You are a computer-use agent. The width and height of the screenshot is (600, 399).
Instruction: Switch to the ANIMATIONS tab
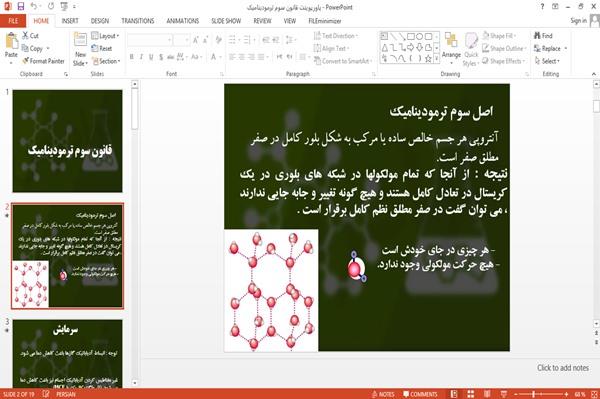point(183,21)
